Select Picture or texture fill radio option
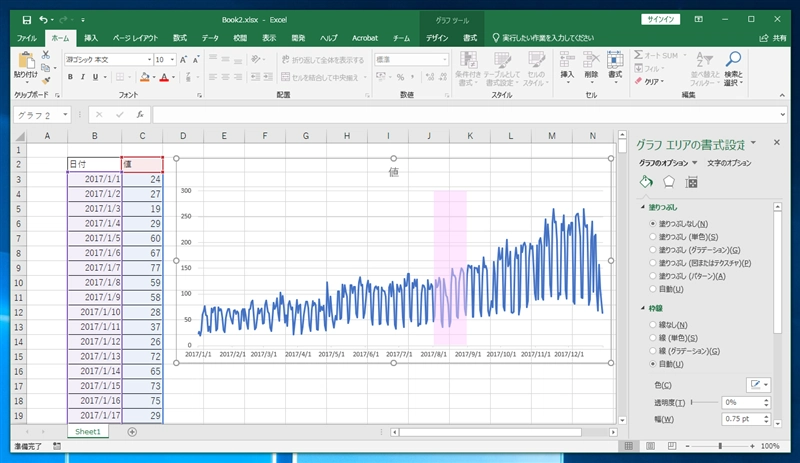Image resolution: width=800 pixels, height=463 pixels. click(653, 263)
